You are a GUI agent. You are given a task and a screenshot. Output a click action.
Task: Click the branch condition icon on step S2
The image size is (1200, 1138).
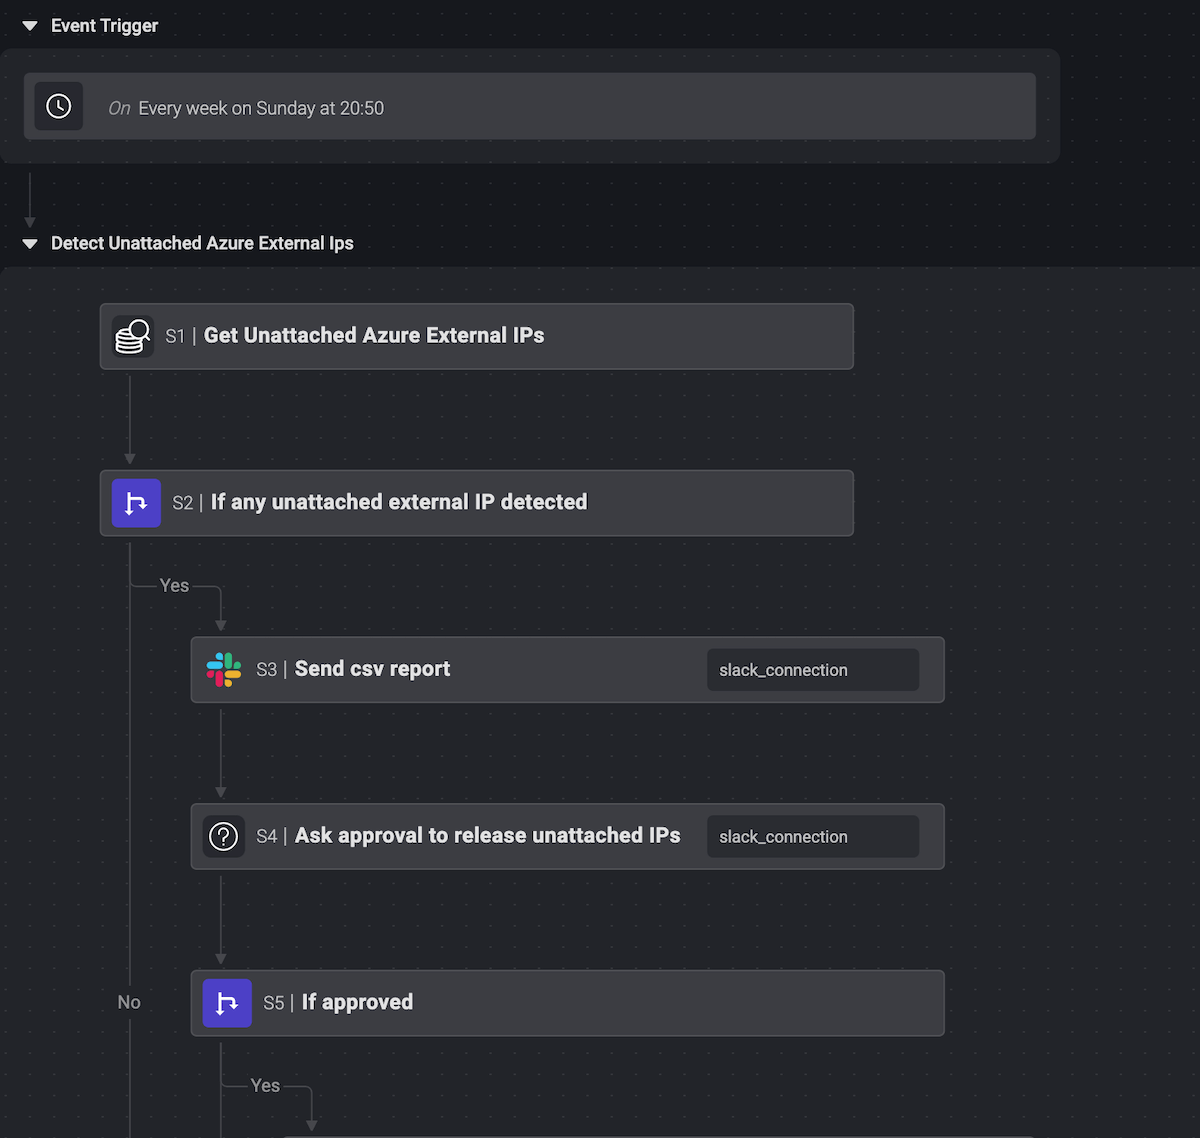pos(136,503)
